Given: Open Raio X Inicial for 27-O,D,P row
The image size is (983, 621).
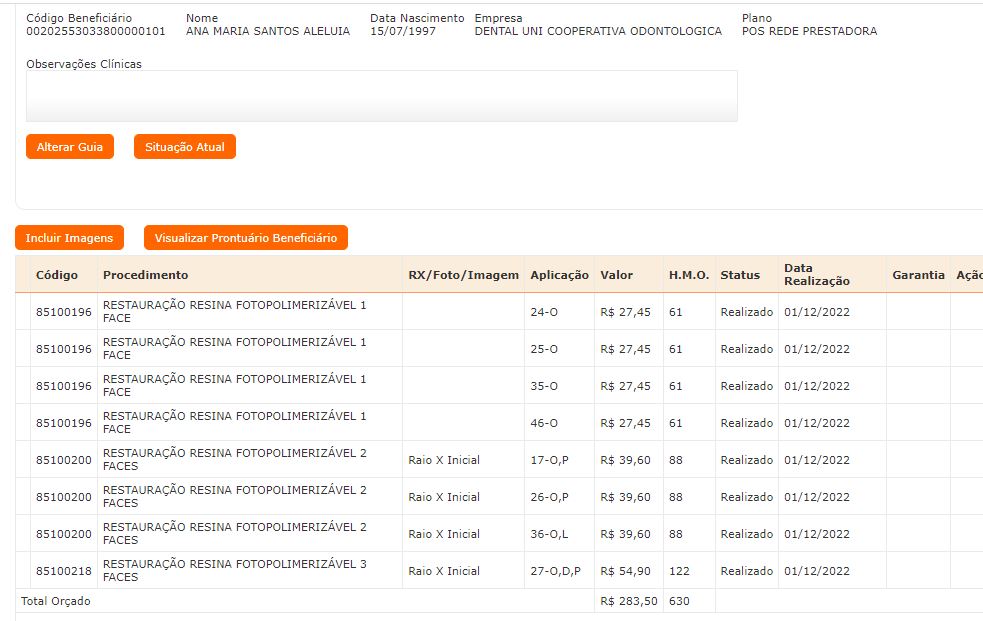Looking at the screenshot, I should pos(444,571).
